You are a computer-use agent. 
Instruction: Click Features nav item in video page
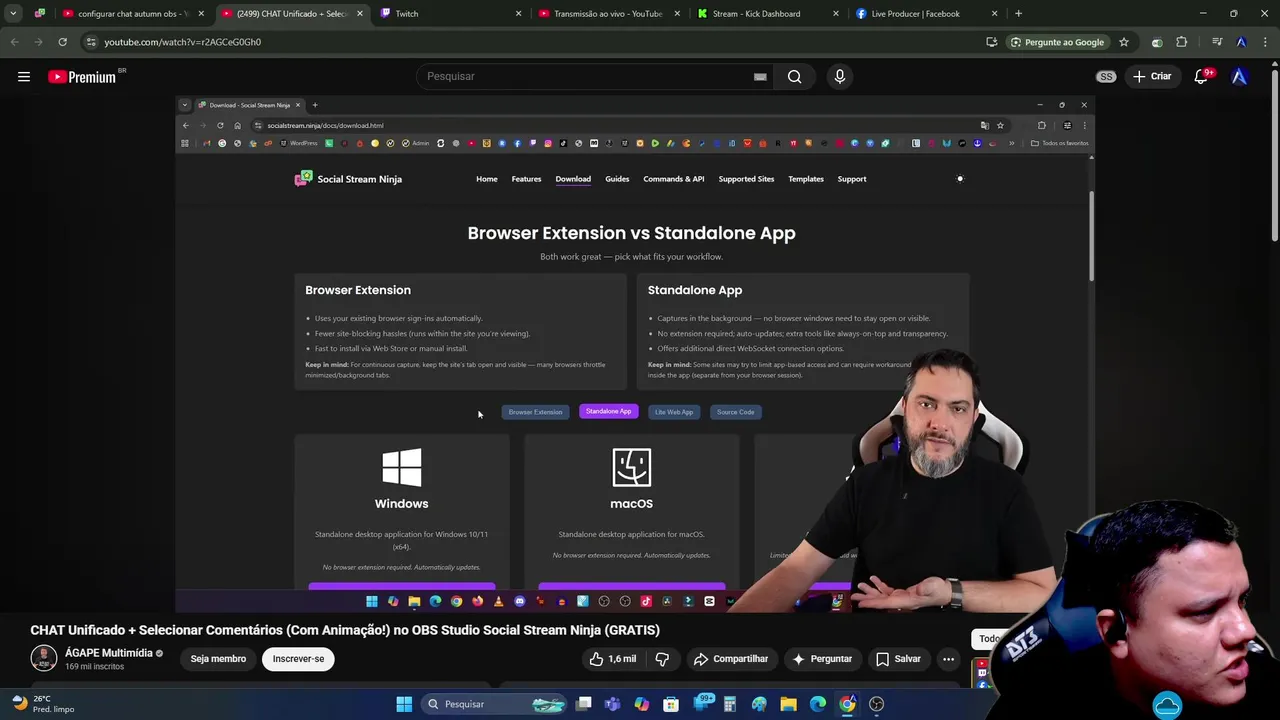pyautogui.click(x=526, y=179)
